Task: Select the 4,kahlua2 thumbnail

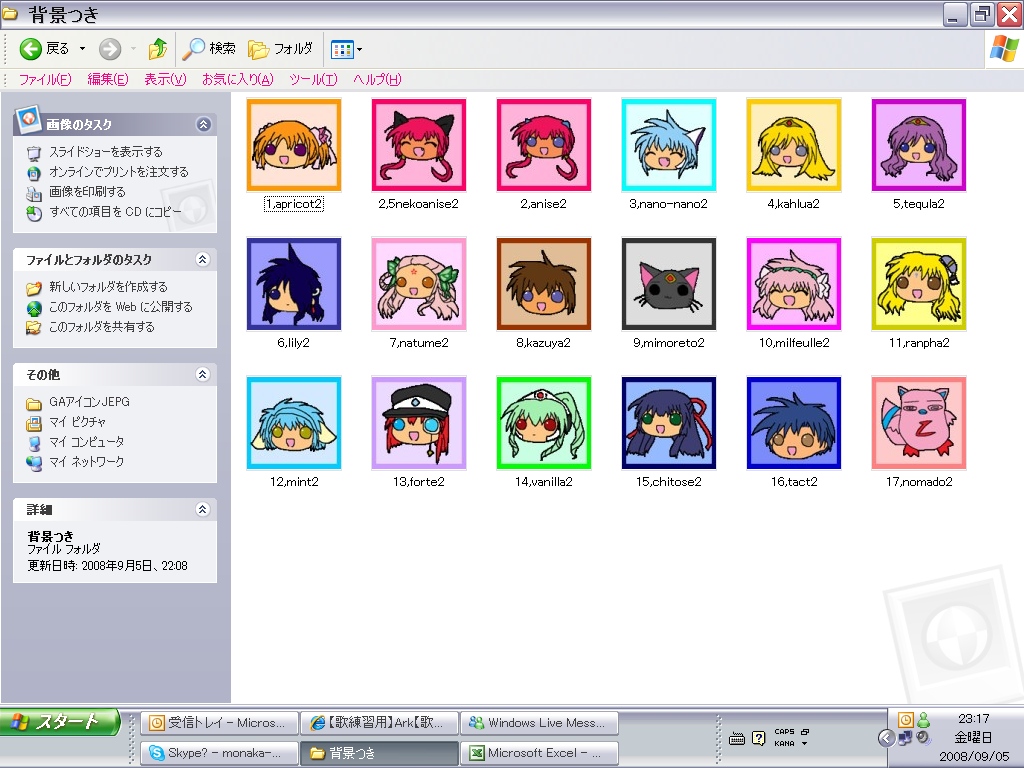Action: tap(793, 145)
